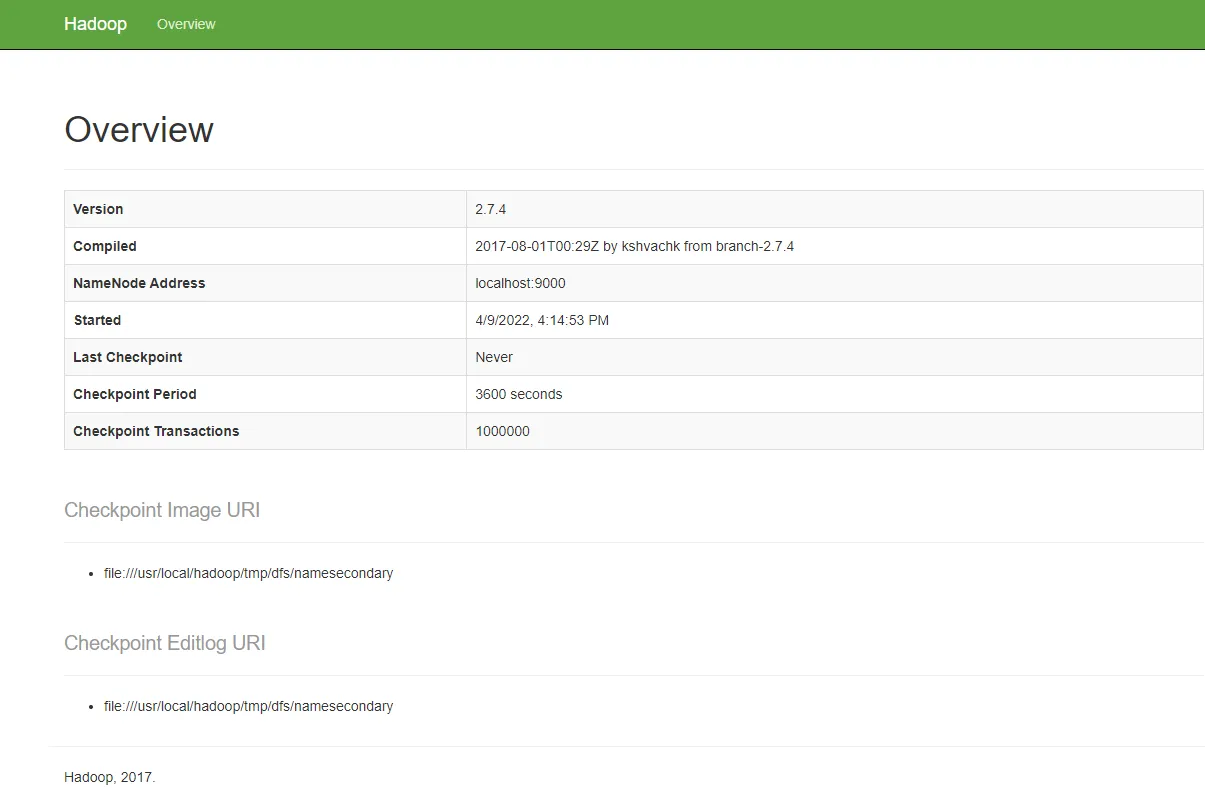Select the Started row label
Screen dimensions: 1205x802
(x=97, y=320)
